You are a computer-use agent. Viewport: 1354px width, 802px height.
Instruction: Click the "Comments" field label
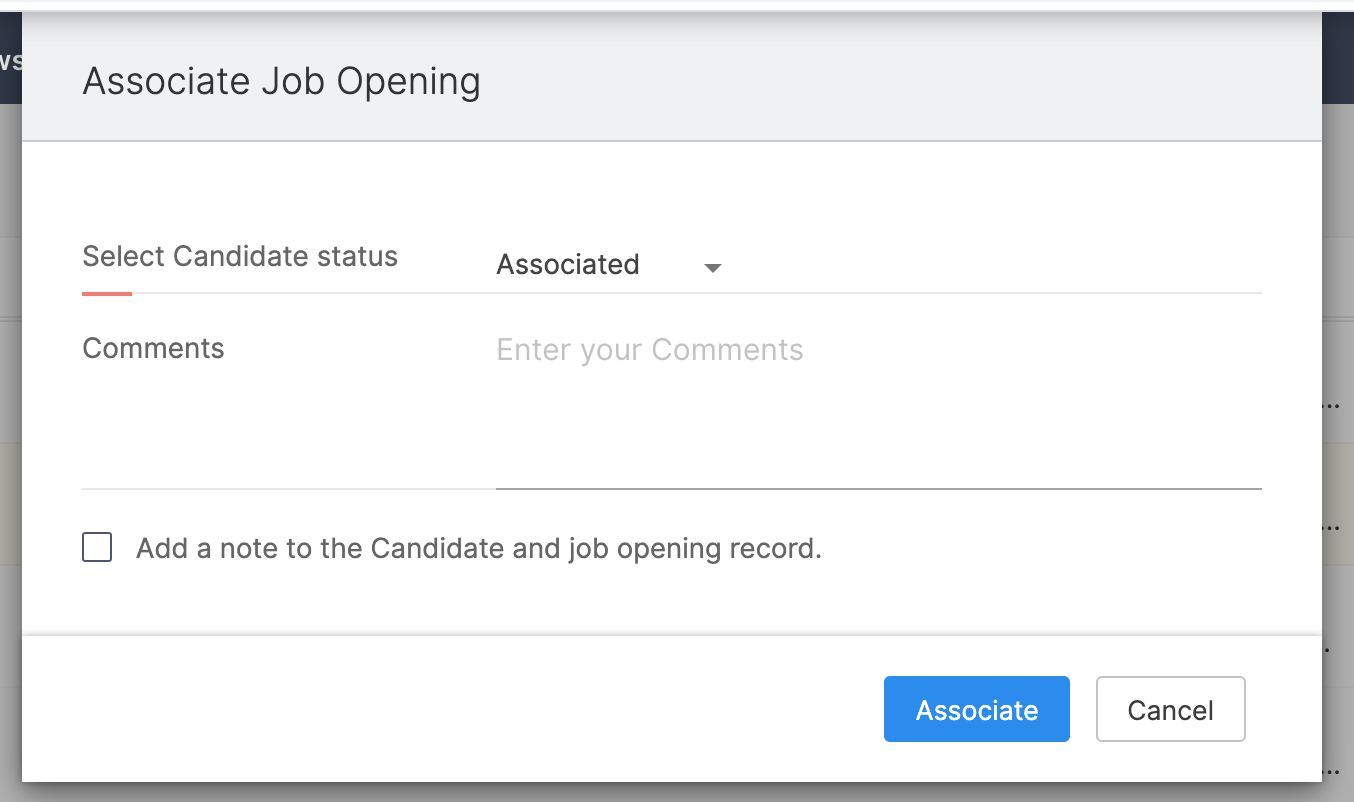pos(153,348)
